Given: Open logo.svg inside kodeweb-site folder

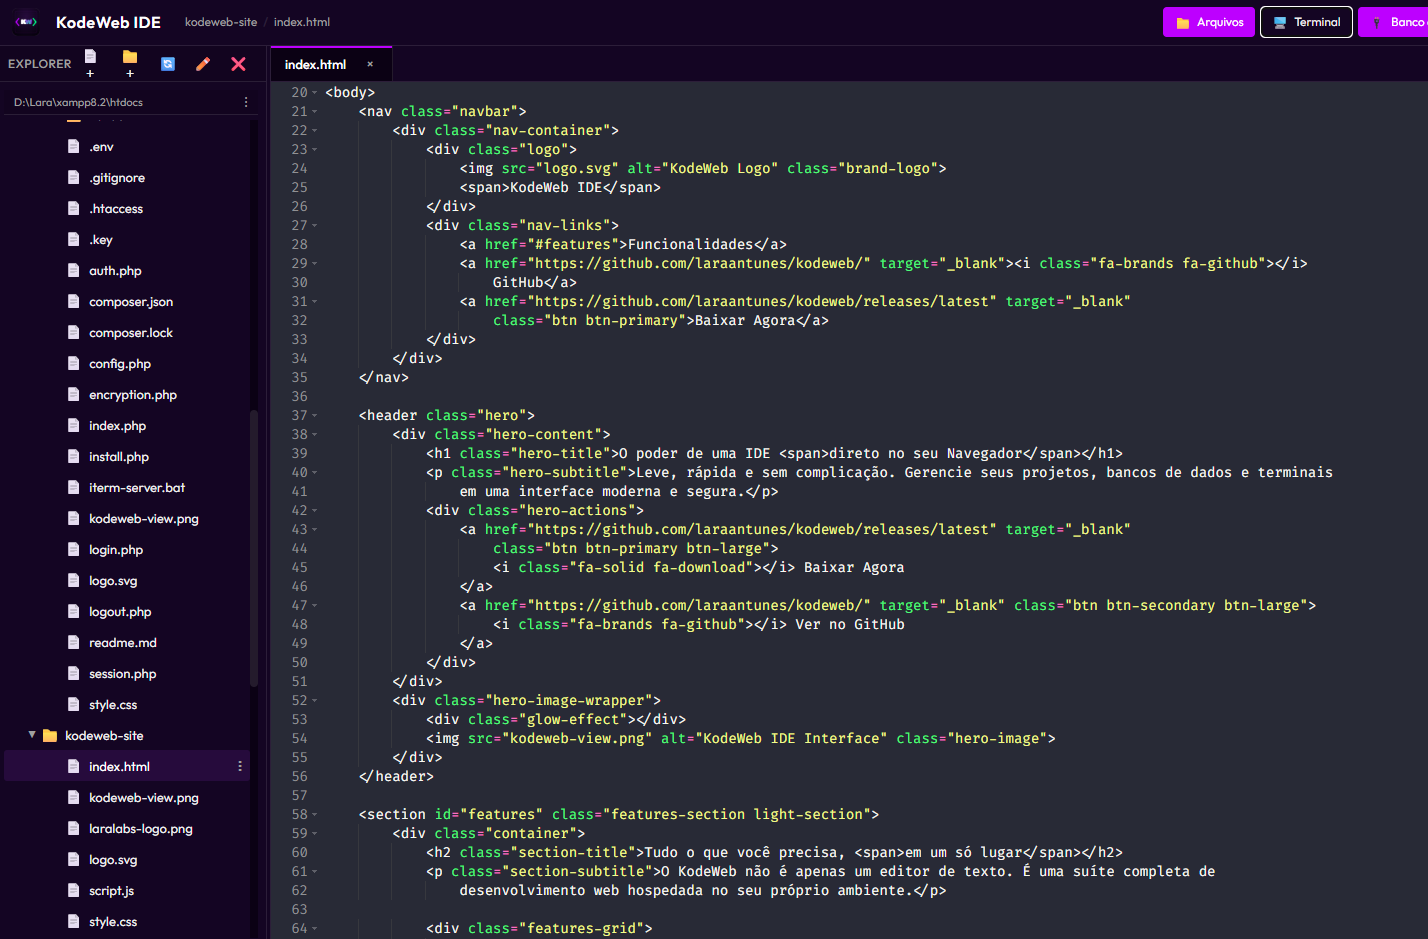Looking at the screenshot, I should [127, 859].
